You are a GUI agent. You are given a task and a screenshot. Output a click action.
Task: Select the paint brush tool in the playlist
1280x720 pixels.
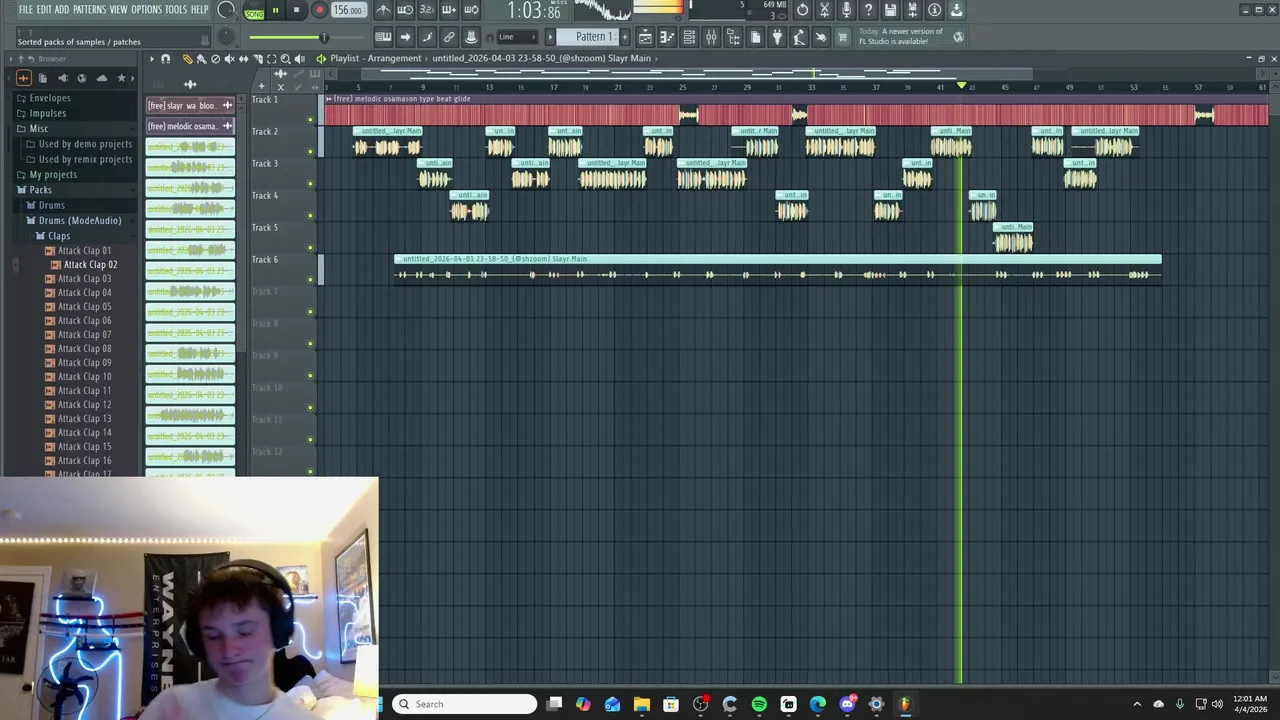(201, 59)
